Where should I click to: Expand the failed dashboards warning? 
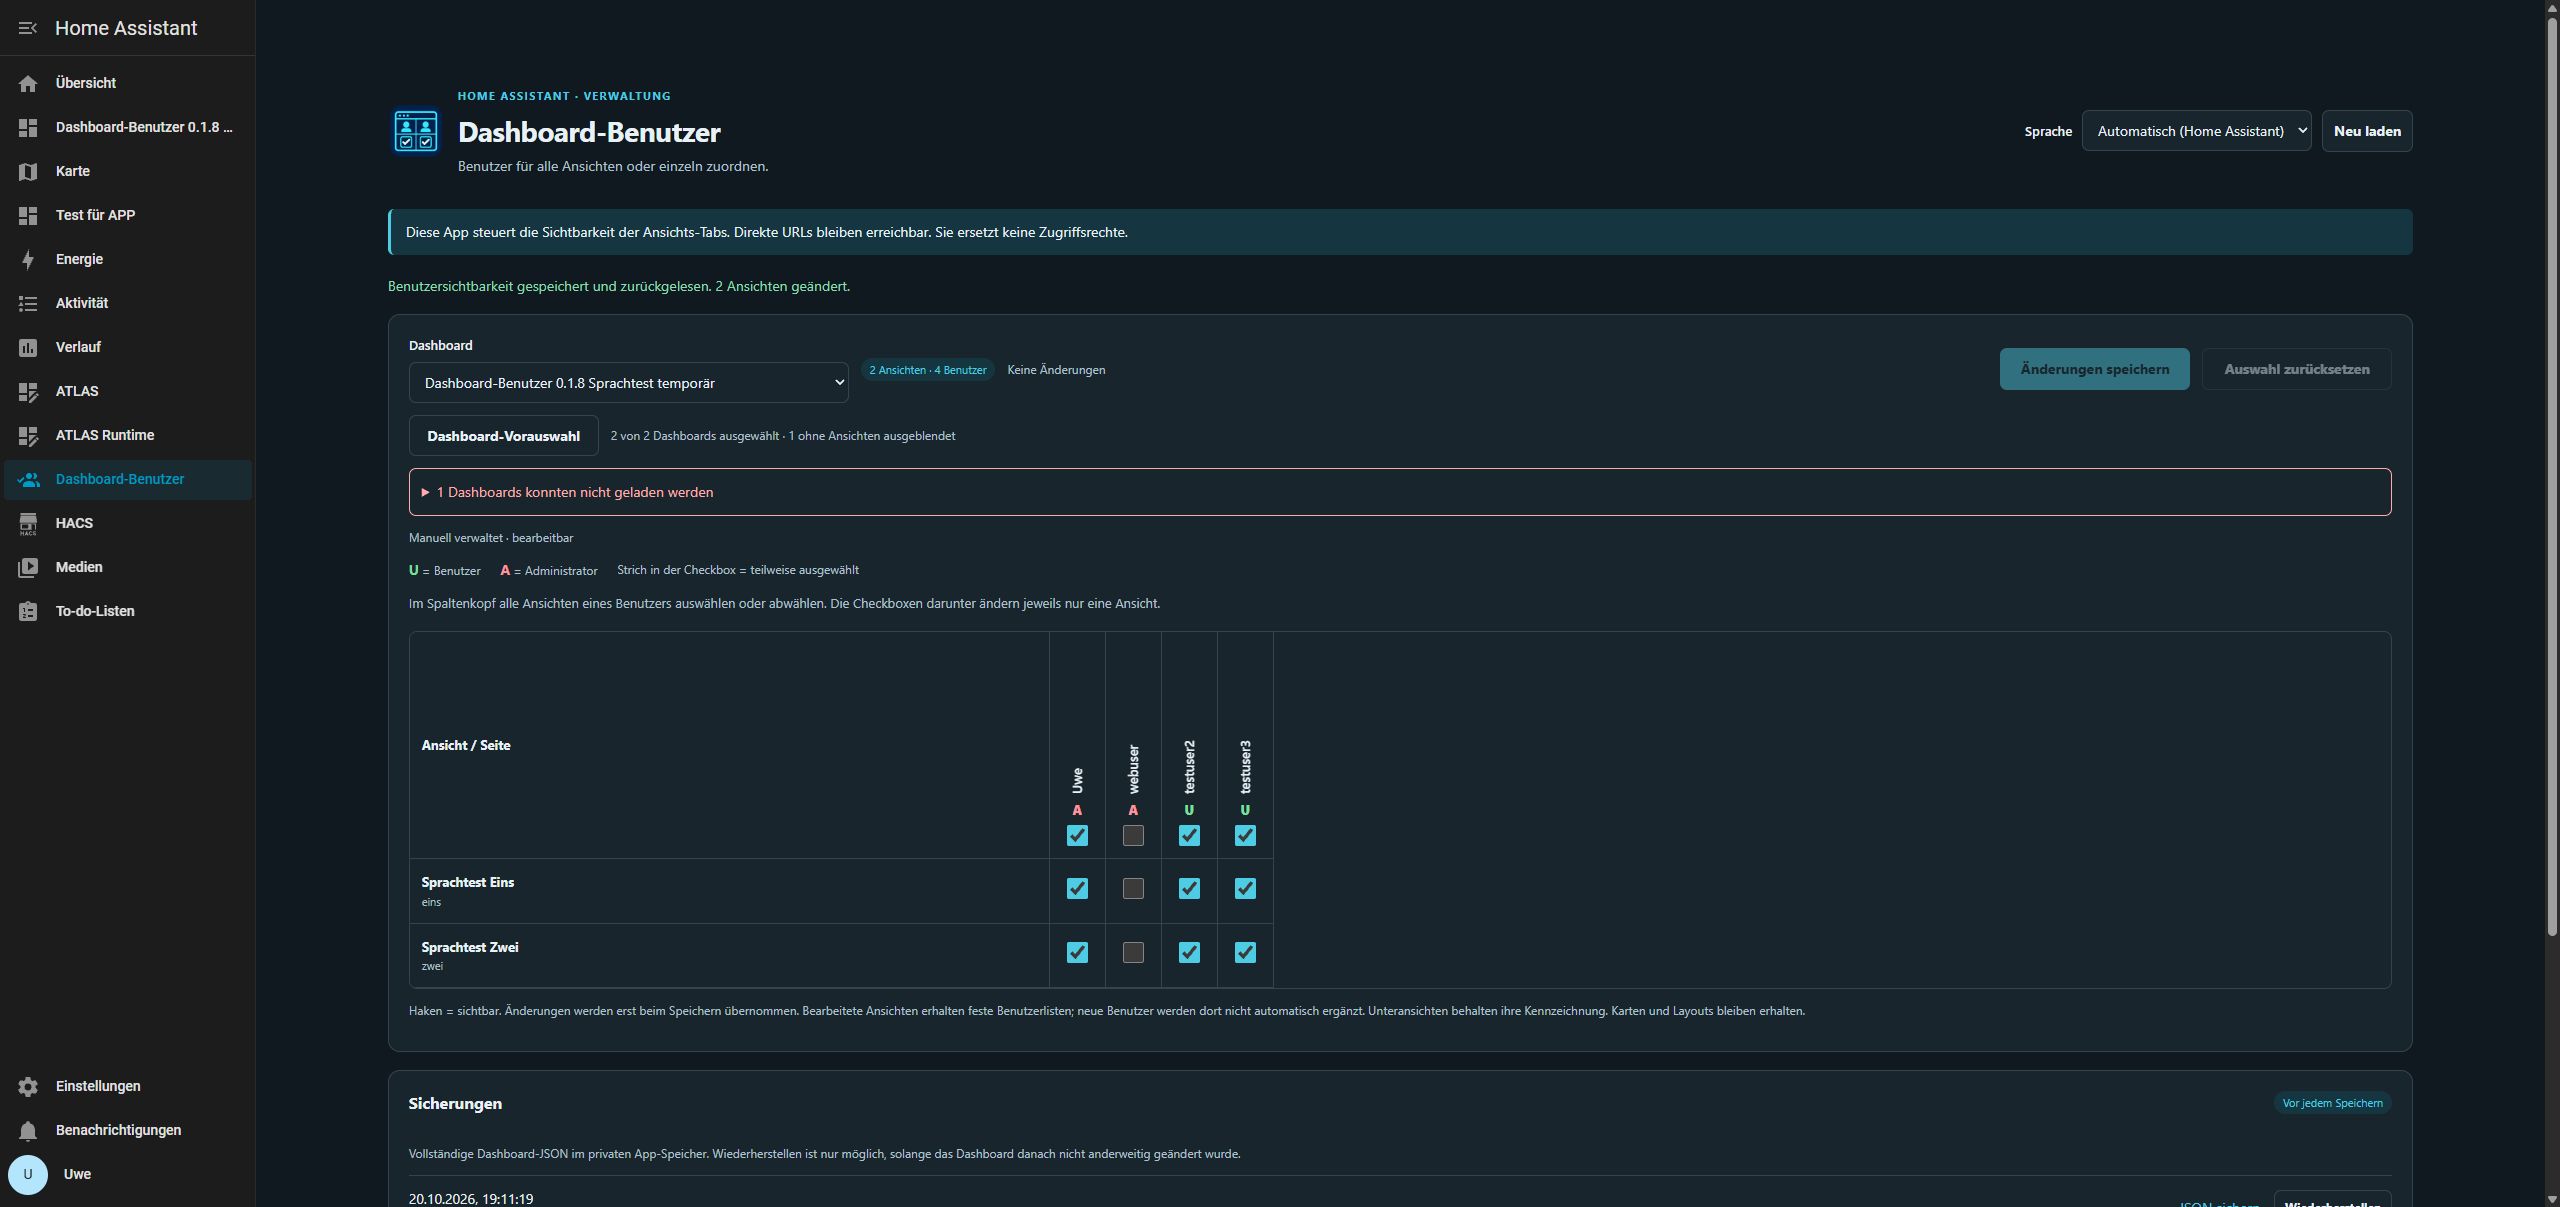pos(1399,492)
